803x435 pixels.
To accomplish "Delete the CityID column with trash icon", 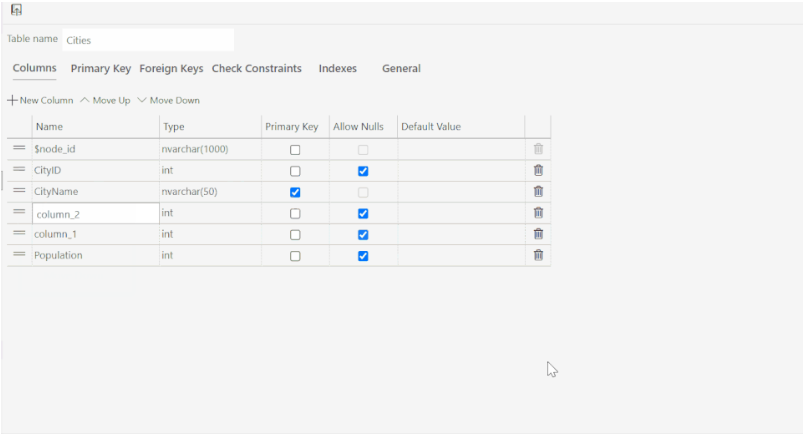I will click(538, 170).
